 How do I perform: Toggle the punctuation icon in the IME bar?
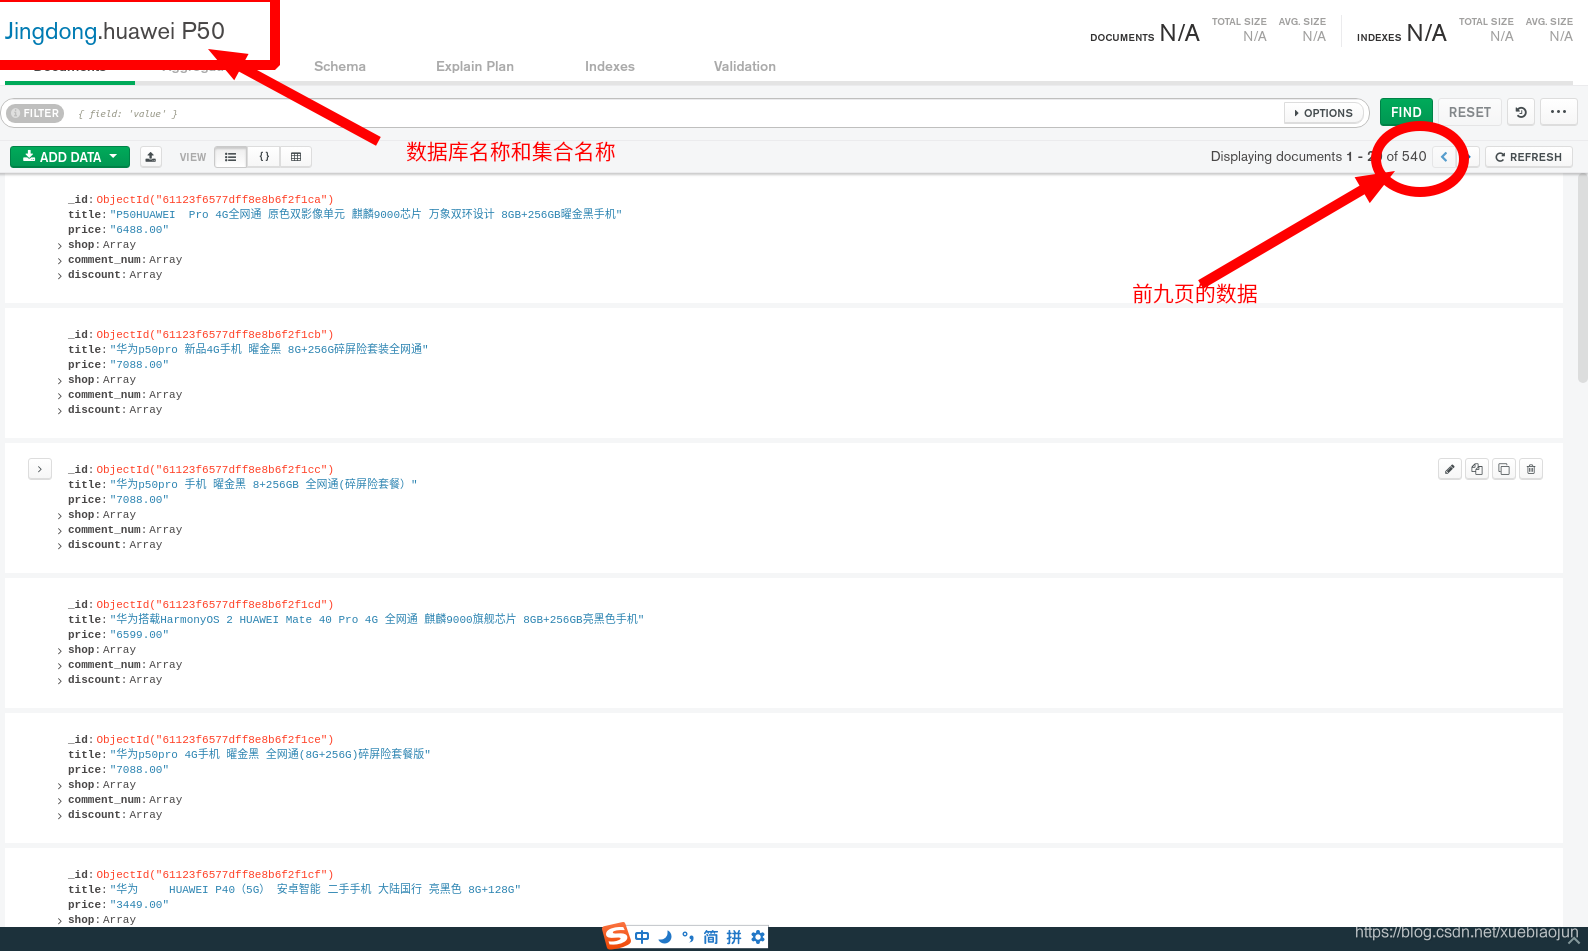[x=688, y=937]
